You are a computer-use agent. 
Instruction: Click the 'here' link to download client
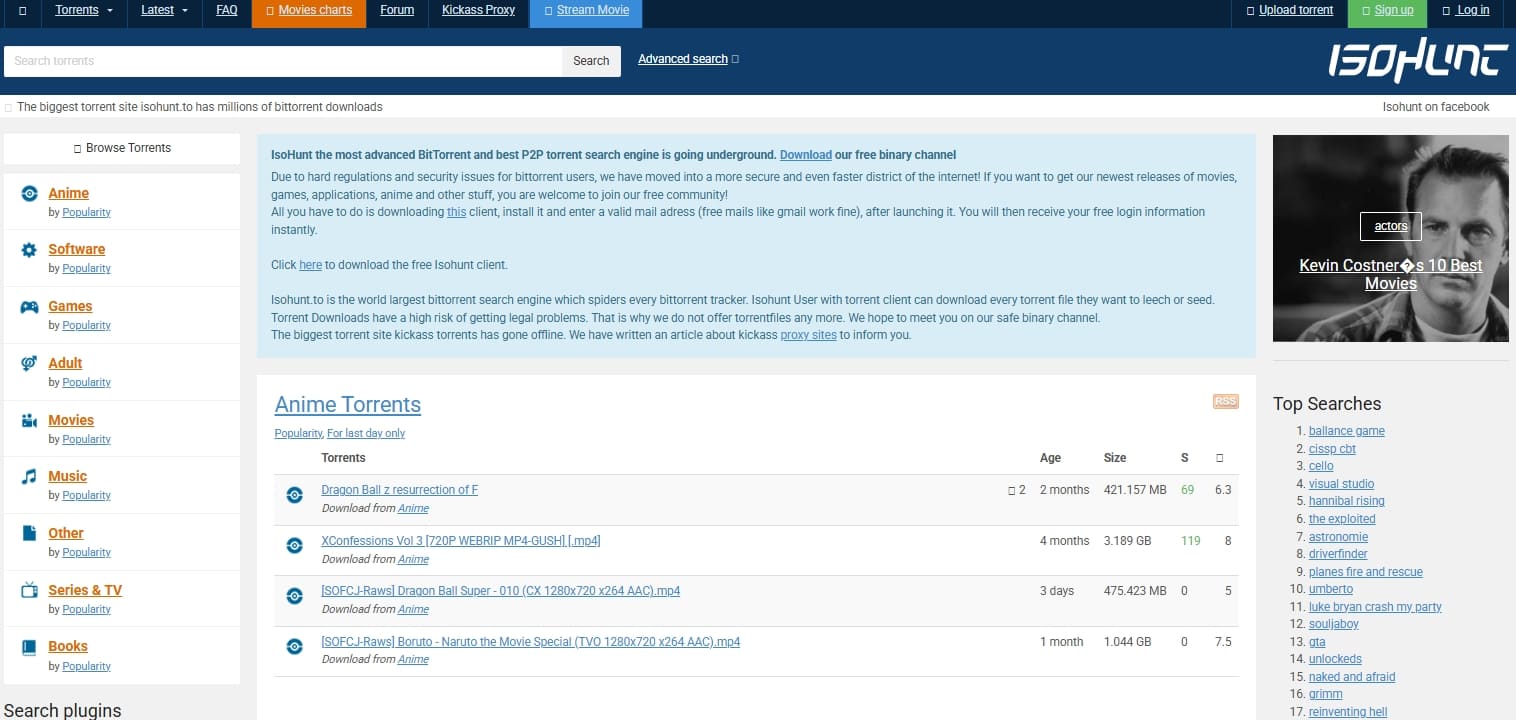[x=310, y=265]
